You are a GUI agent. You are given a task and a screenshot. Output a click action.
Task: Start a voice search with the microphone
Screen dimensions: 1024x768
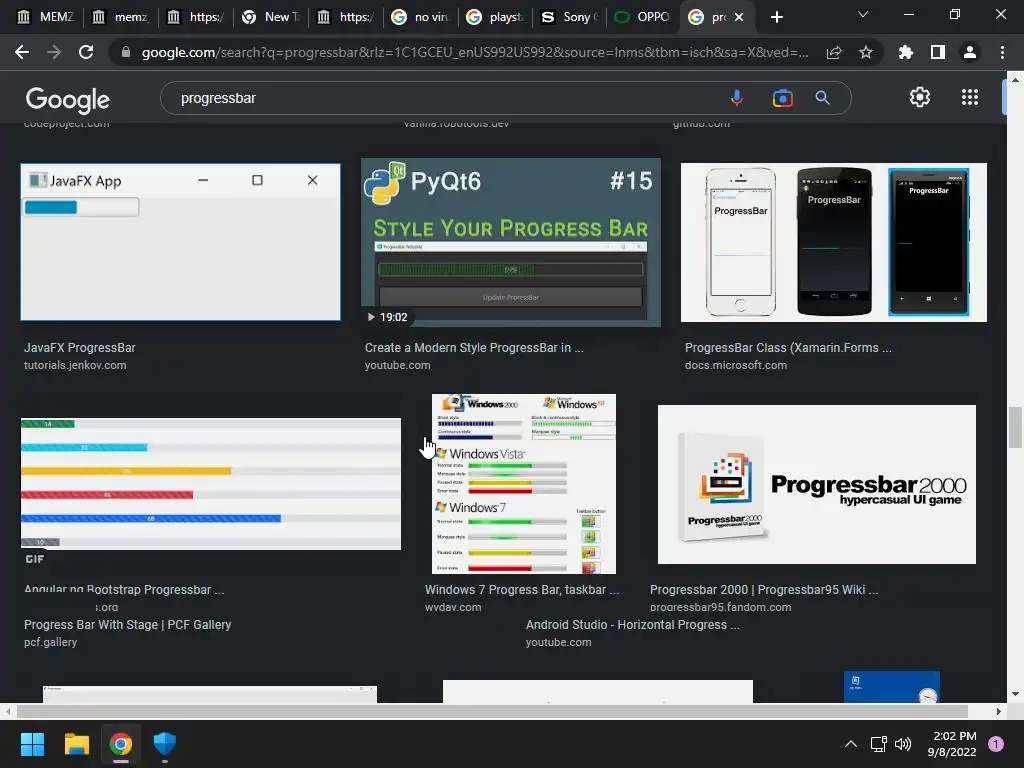(736, 98)
